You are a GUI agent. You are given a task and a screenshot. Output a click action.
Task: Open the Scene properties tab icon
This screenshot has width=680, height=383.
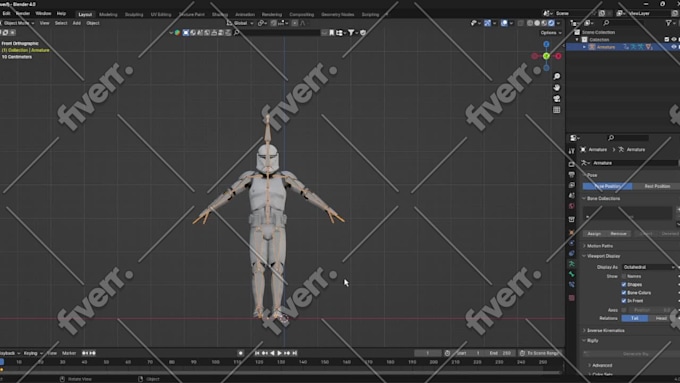[x=572, y=195]
